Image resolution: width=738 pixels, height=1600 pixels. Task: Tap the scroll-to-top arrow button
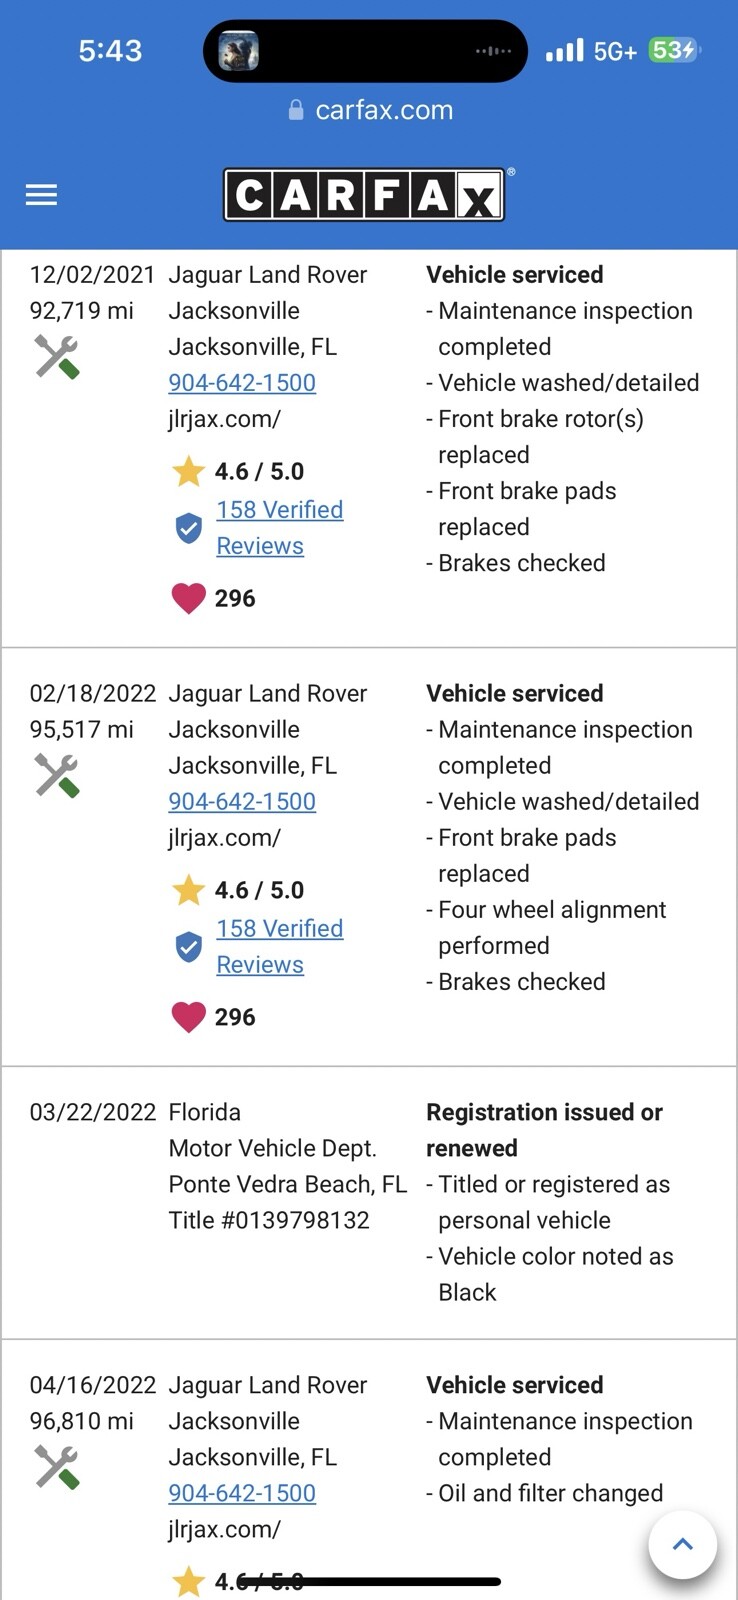point(683,1545)
